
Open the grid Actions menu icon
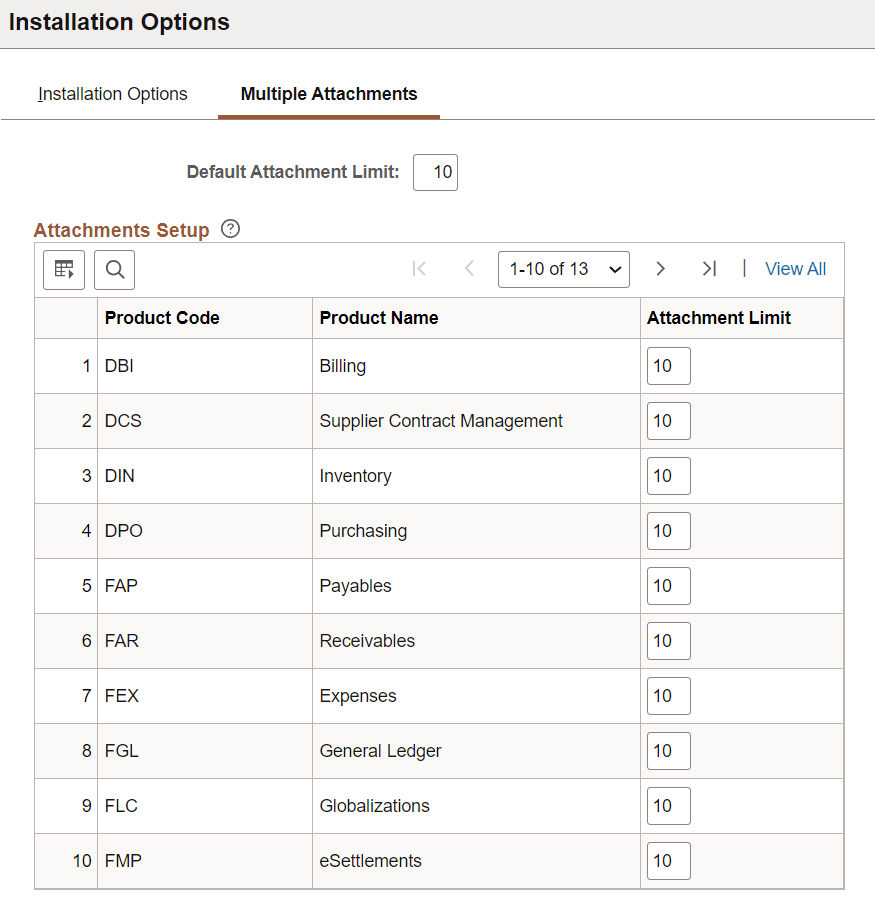click(x=63, y=269)
